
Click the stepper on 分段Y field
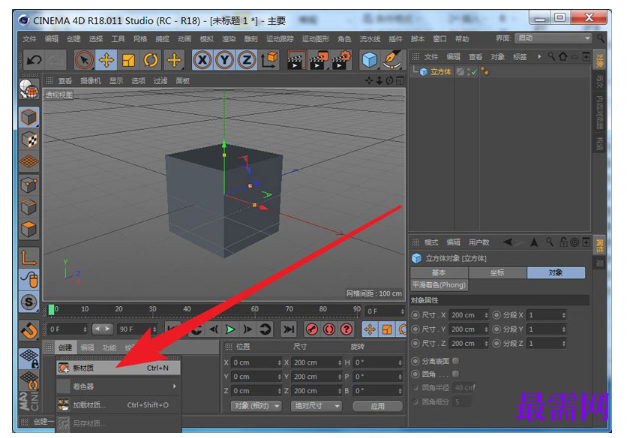pos(564,330)
